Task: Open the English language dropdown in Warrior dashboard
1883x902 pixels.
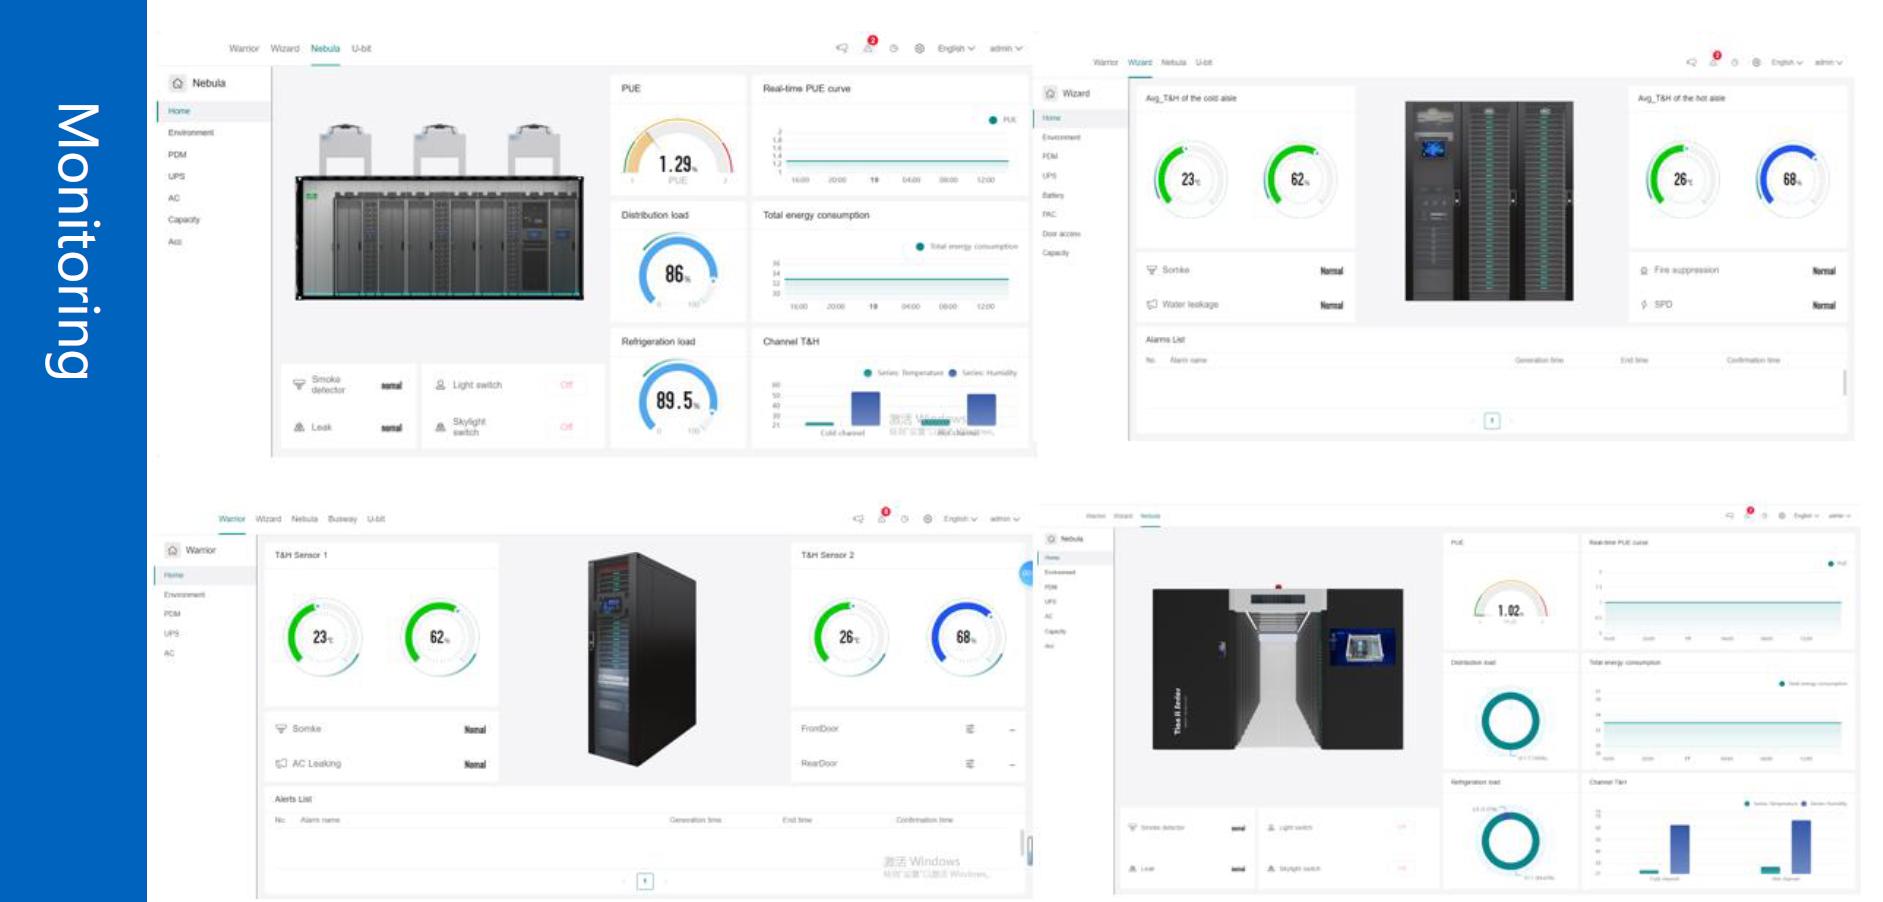Action: [960, 519]
